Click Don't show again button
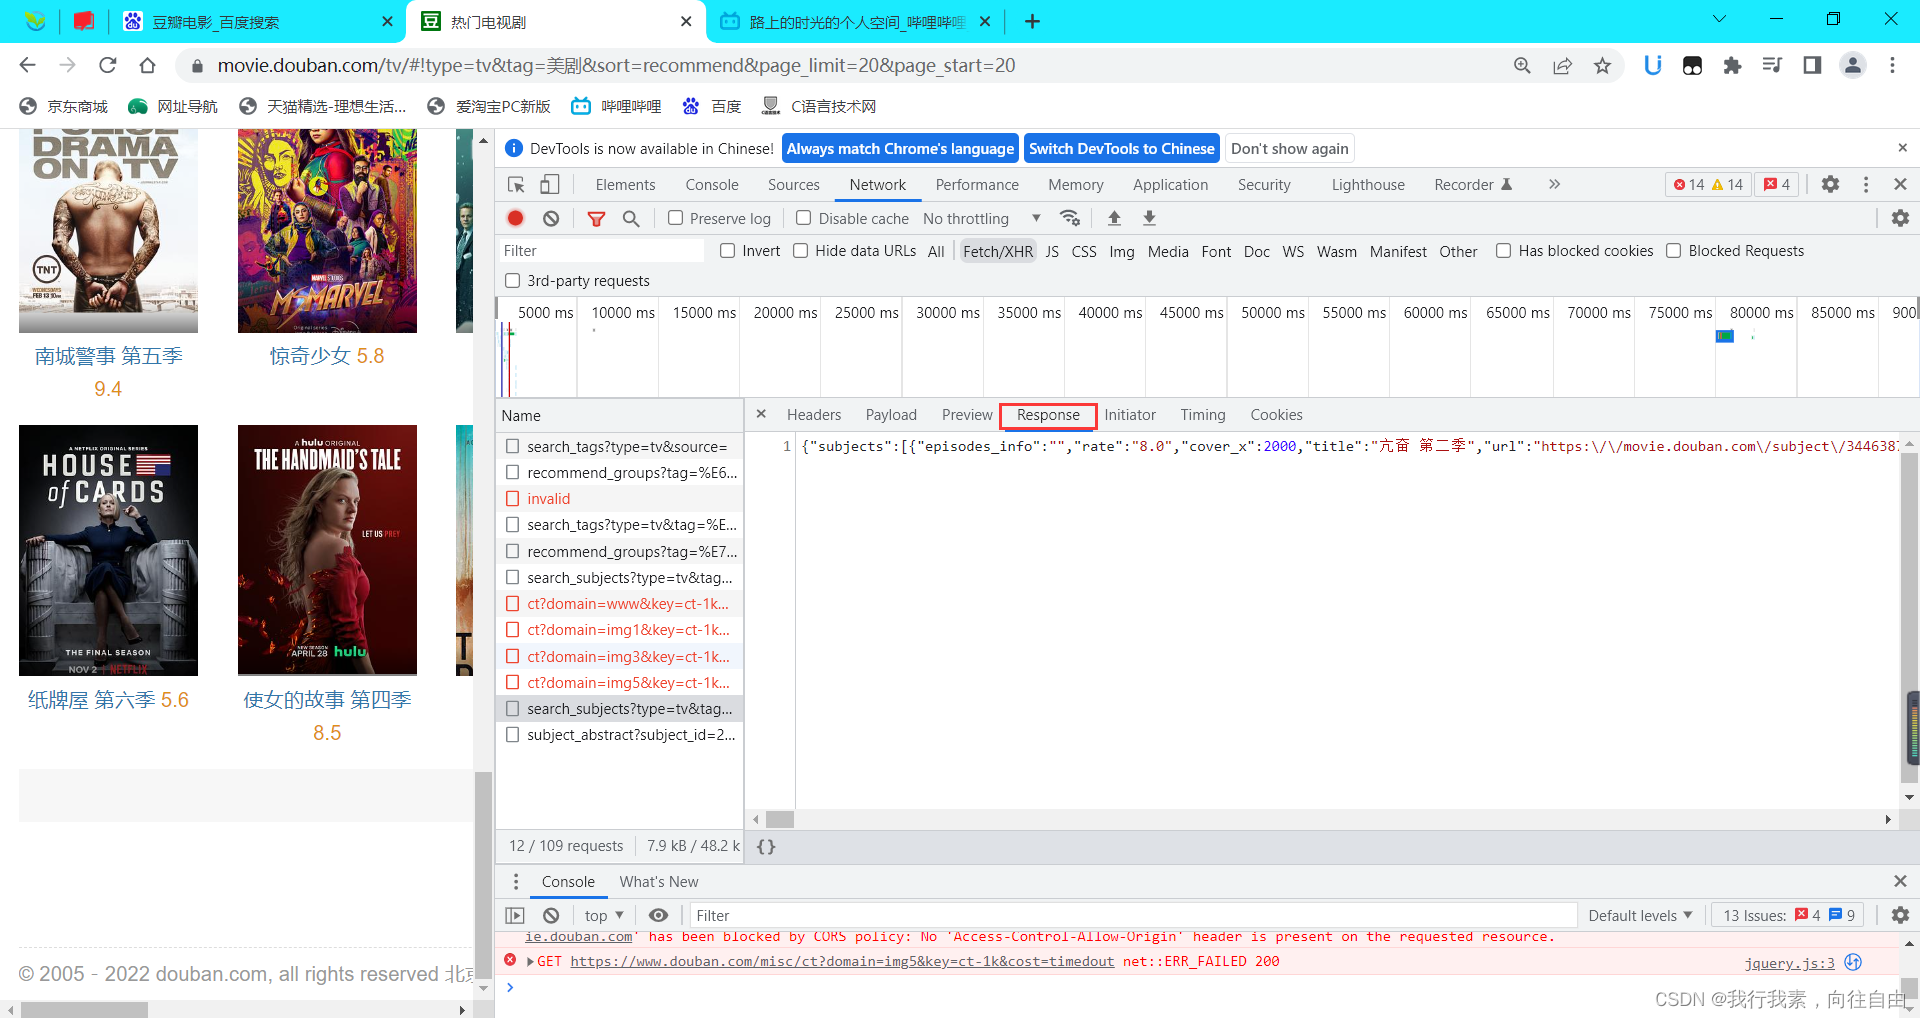The width and height of the screenshot is (1920, 1018). pyautogui.click(x=1289, y=149)
